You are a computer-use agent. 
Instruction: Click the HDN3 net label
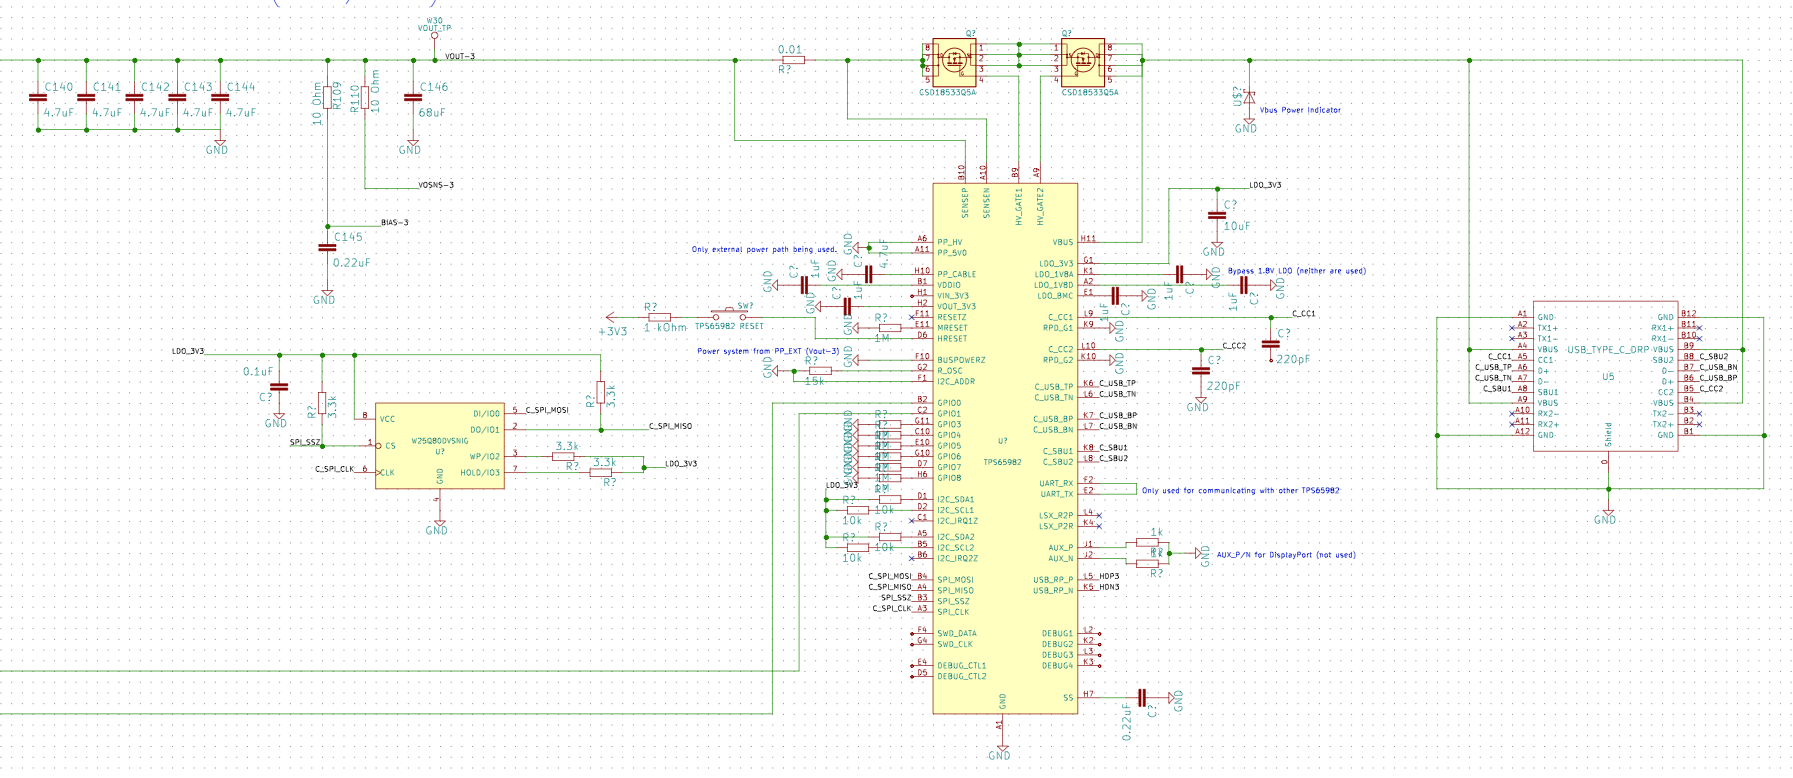[x=1109, y=588]
